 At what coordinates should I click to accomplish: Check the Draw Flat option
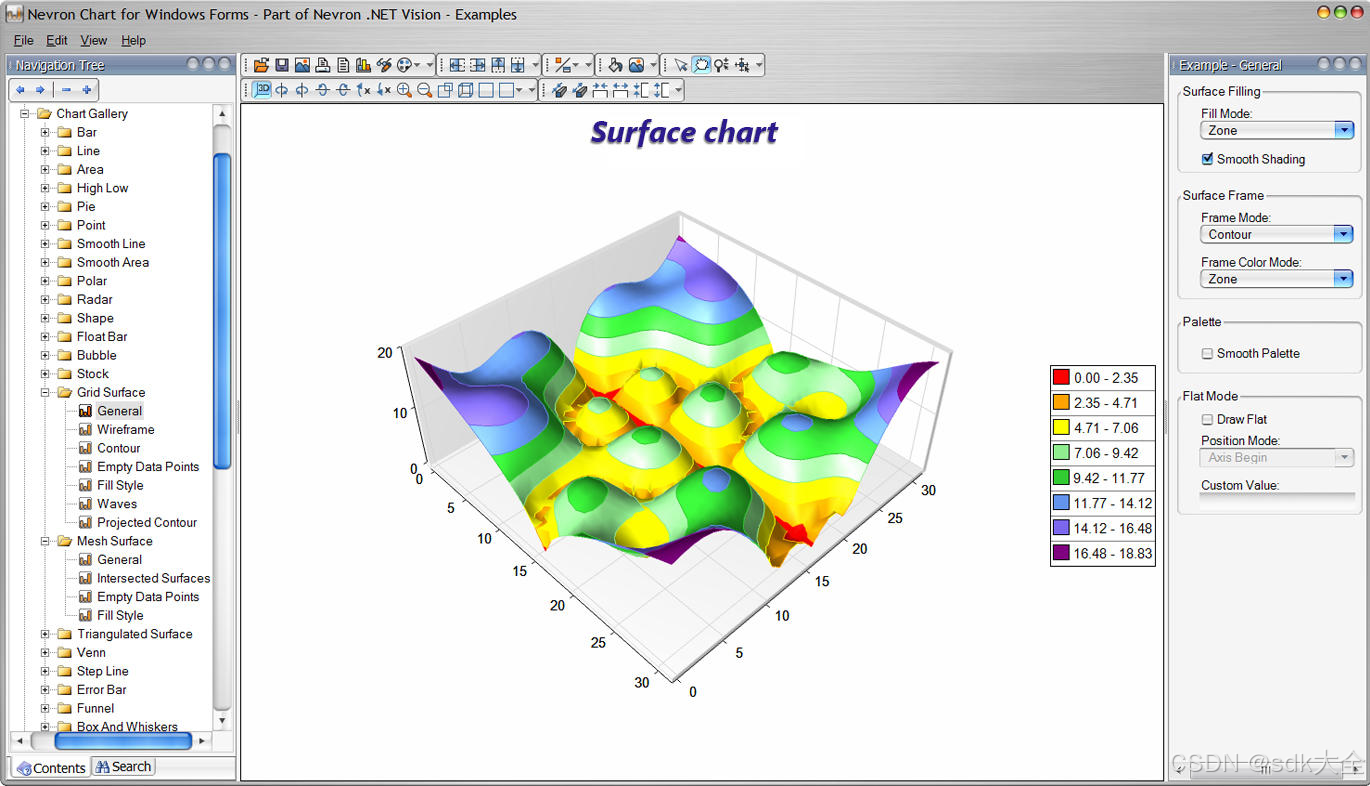(x=1207, y=419)
